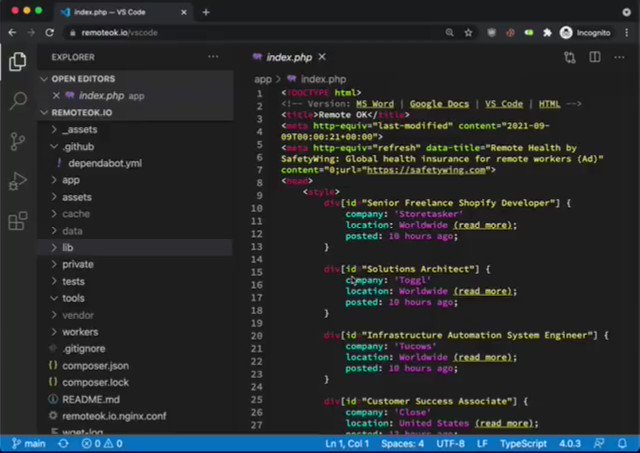Click the Explorer more actions ellipsis
The width and height of the screenshot is (640, 453).
[x=213, y=57]
